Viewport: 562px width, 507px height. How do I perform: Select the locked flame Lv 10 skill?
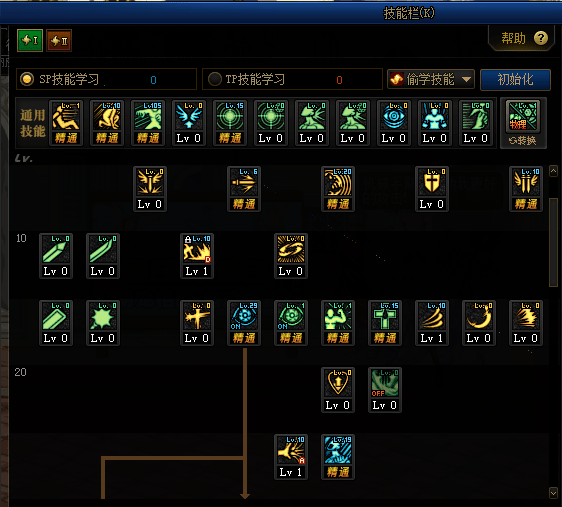tap(197, 255)
